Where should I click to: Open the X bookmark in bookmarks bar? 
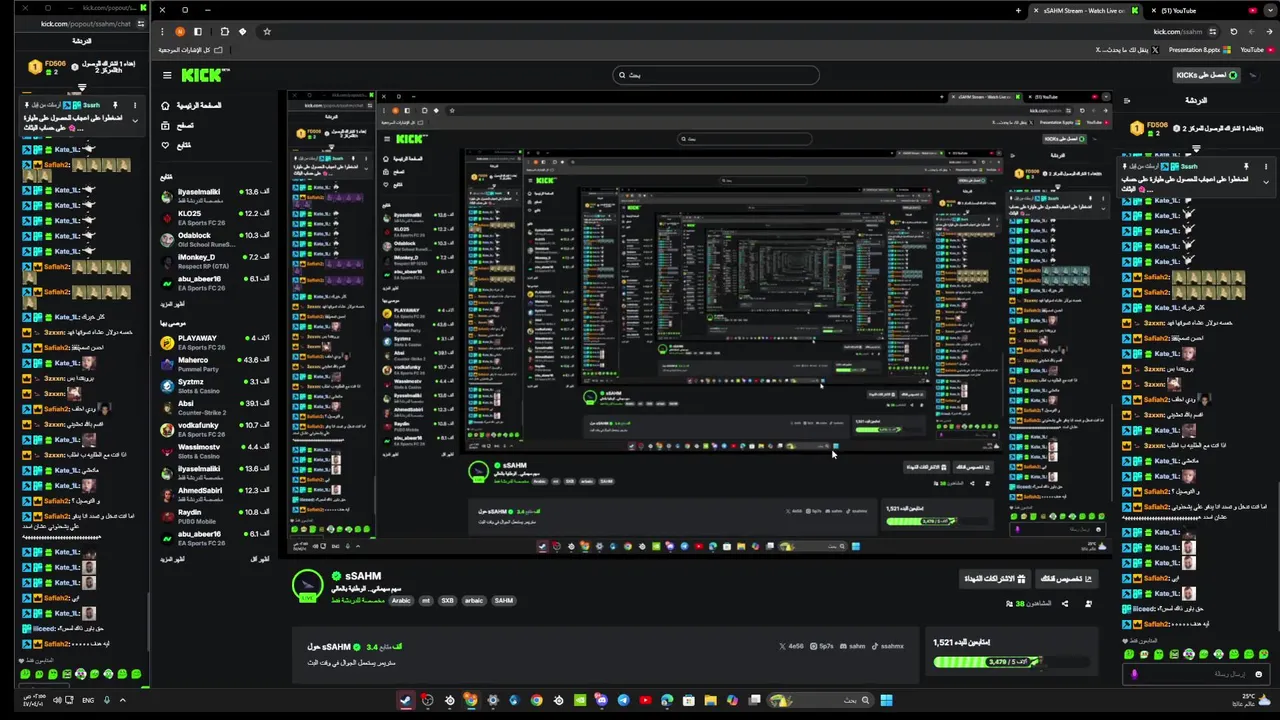[x=1127, y=50]
